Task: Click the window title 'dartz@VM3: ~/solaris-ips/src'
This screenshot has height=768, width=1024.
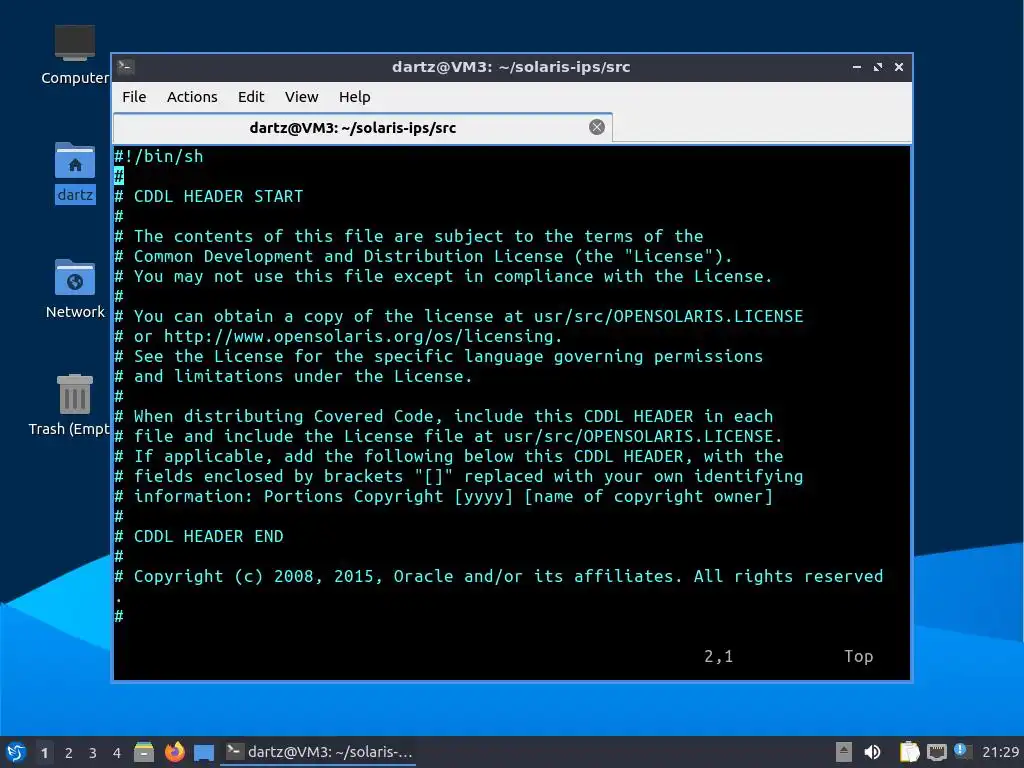Action: (511, 67)
